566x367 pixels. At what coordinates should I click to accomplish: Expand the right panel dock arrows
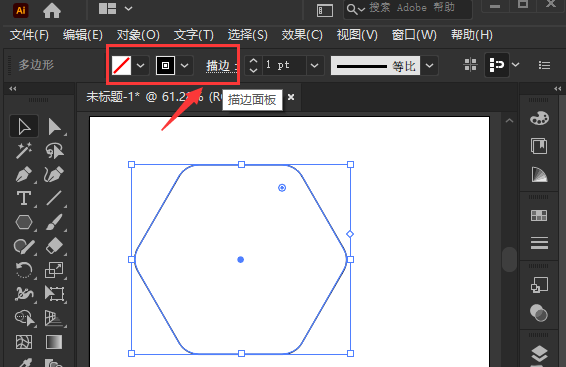pos(557,88)
